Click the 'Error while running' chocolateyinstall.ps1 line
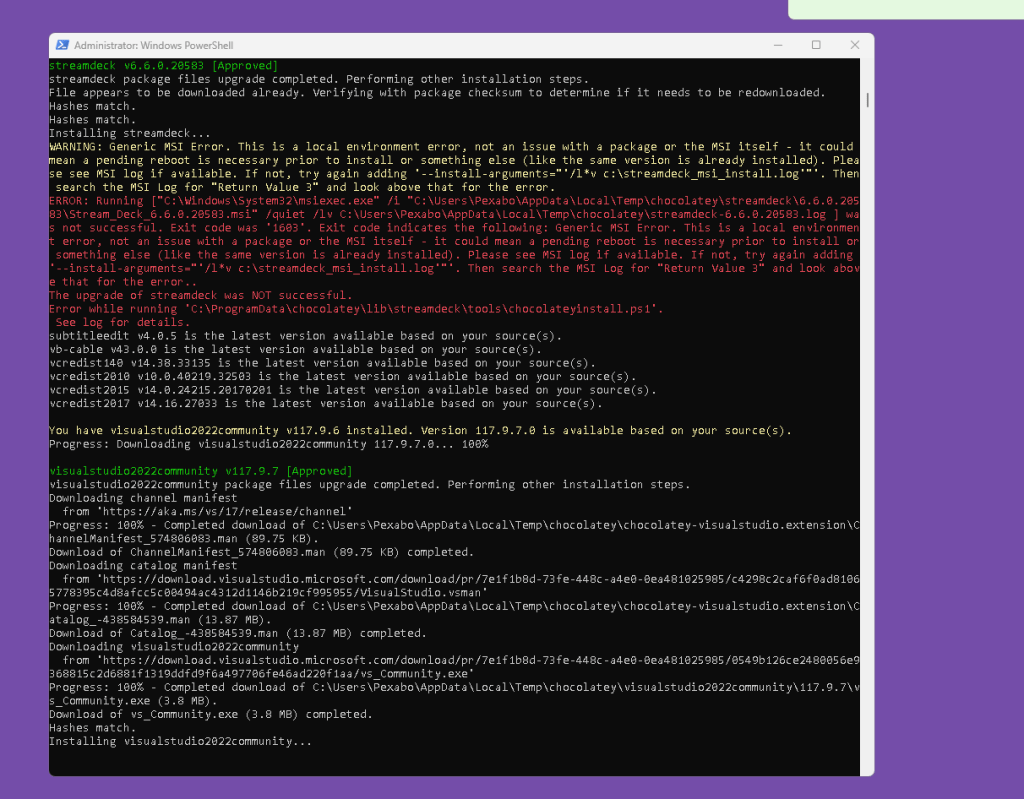This screenshot has width=1024, height=799. [356, 309]
